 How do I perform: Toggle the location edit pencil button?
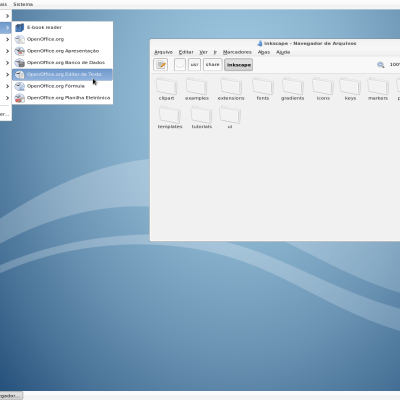pyautogui.click(x=161, y=65)
